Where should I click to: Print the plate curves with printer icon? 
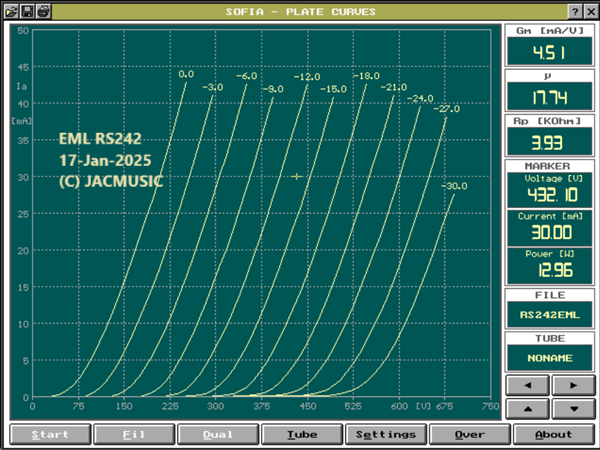pos(43,12)
